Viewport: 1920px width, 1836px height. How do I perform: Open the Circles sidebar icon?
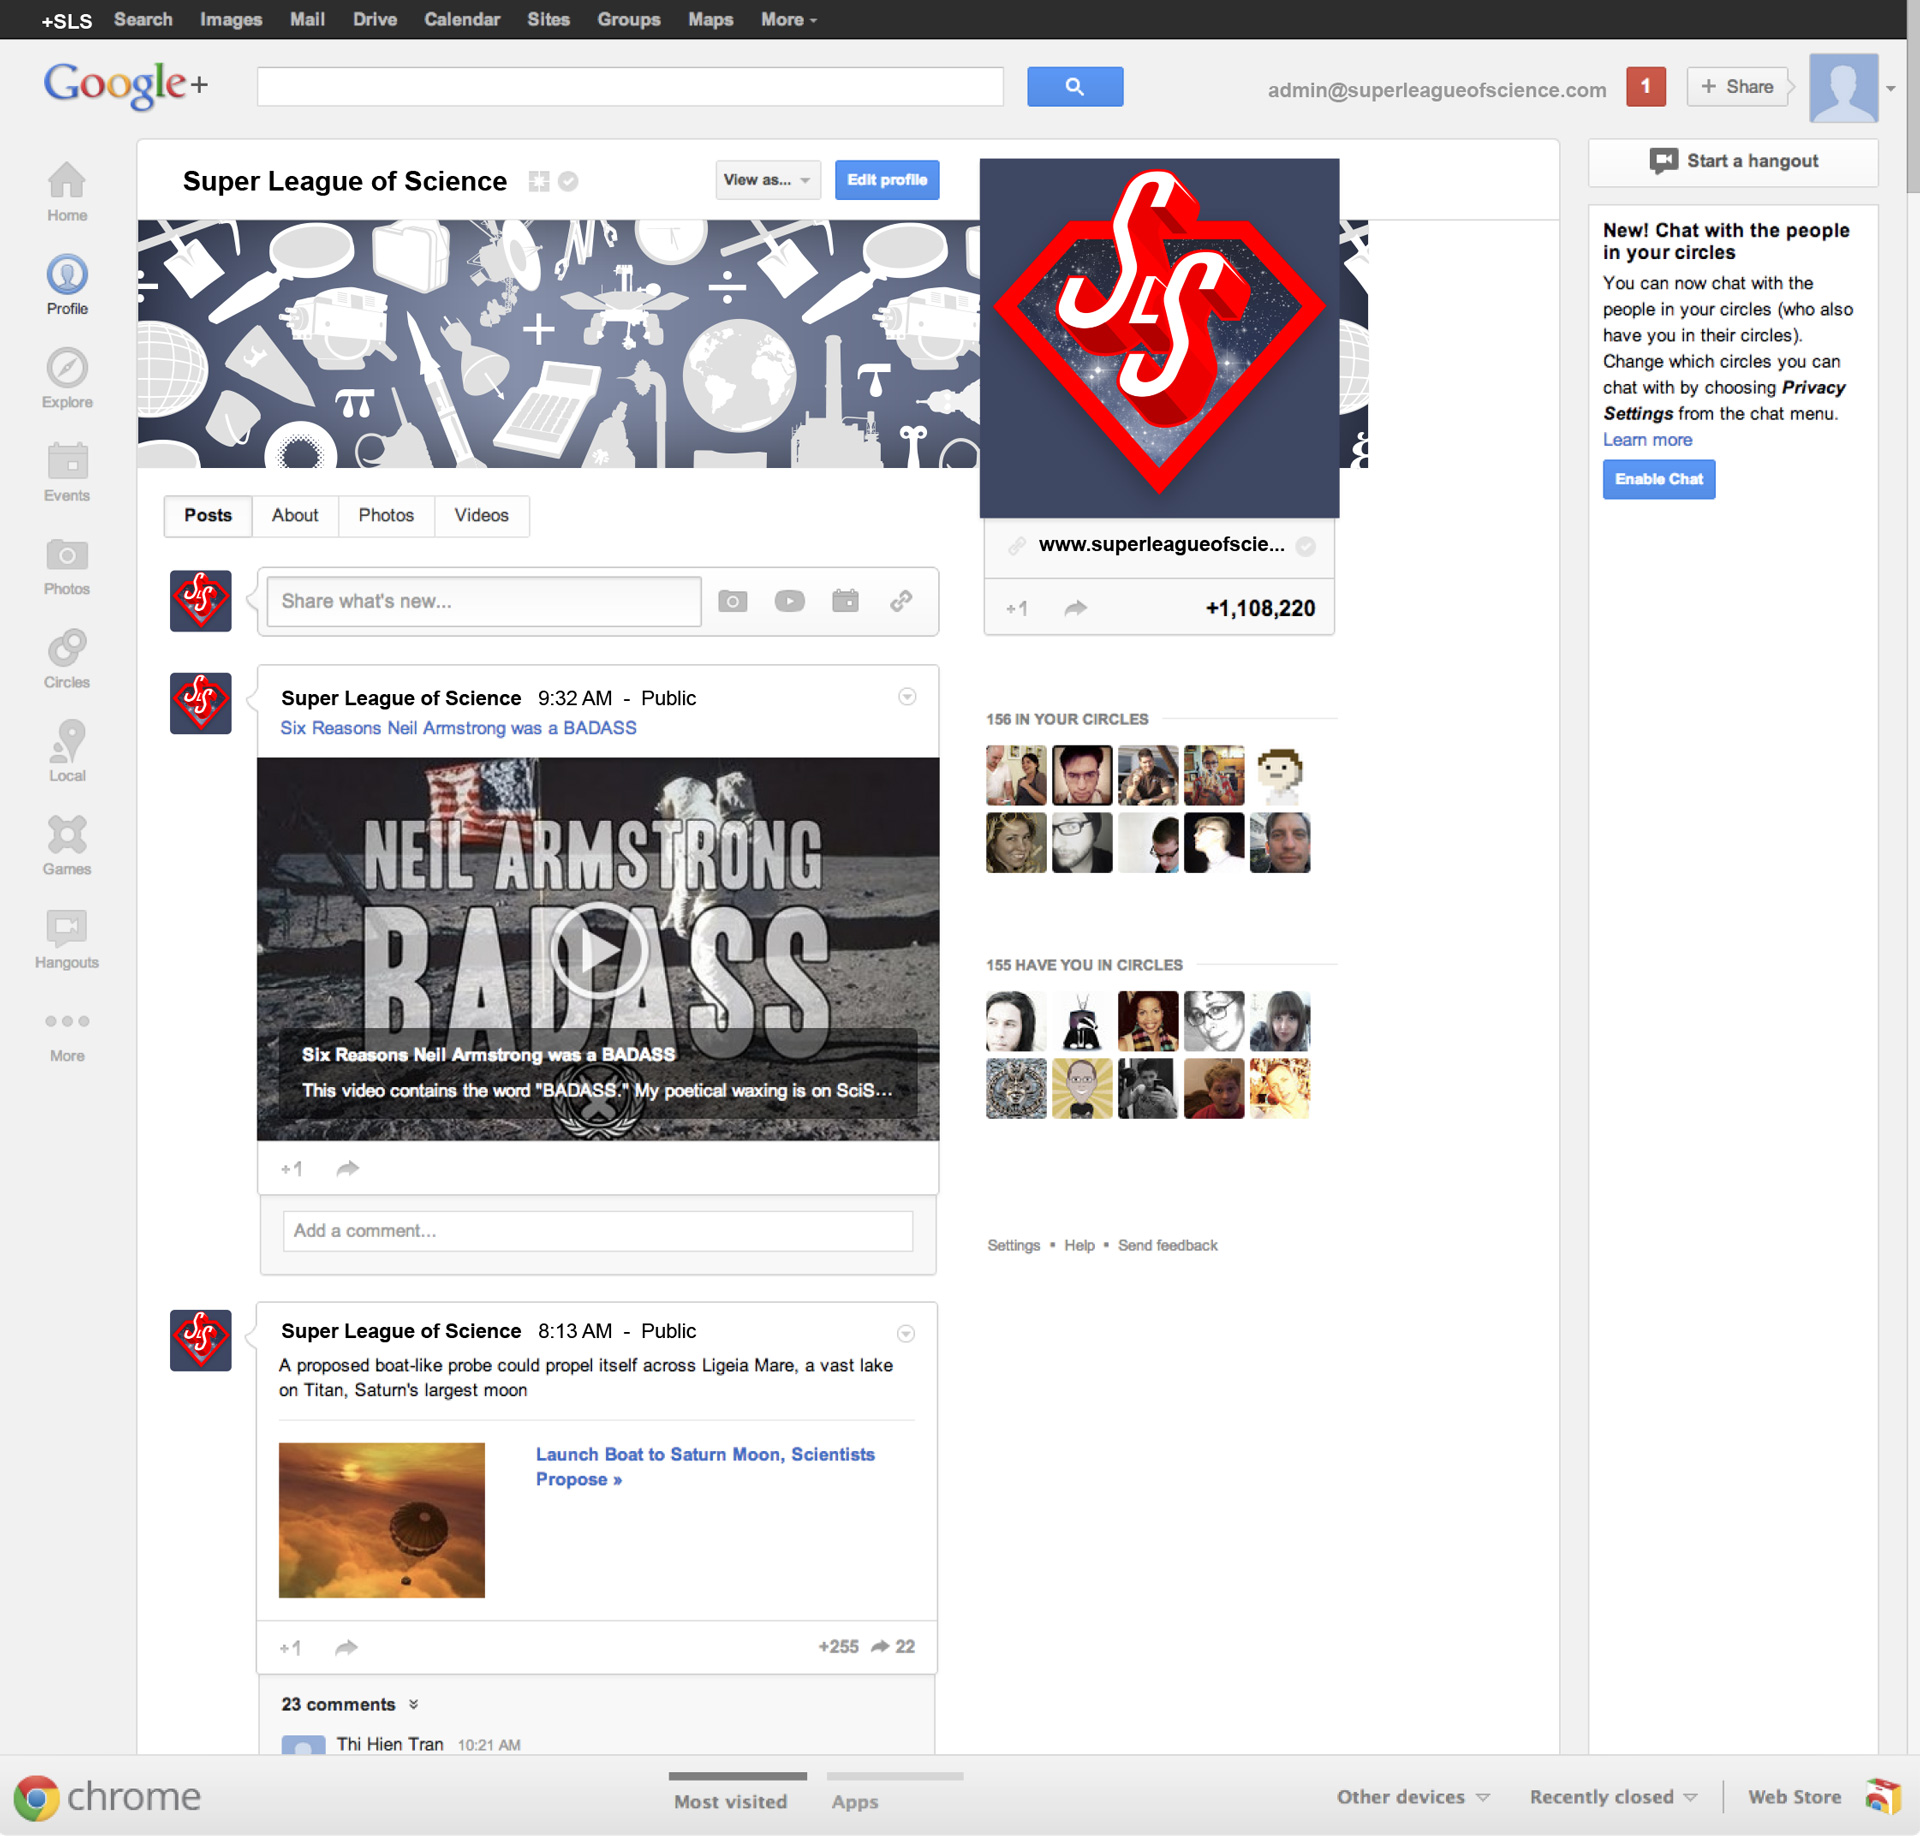tap(67, 658)
